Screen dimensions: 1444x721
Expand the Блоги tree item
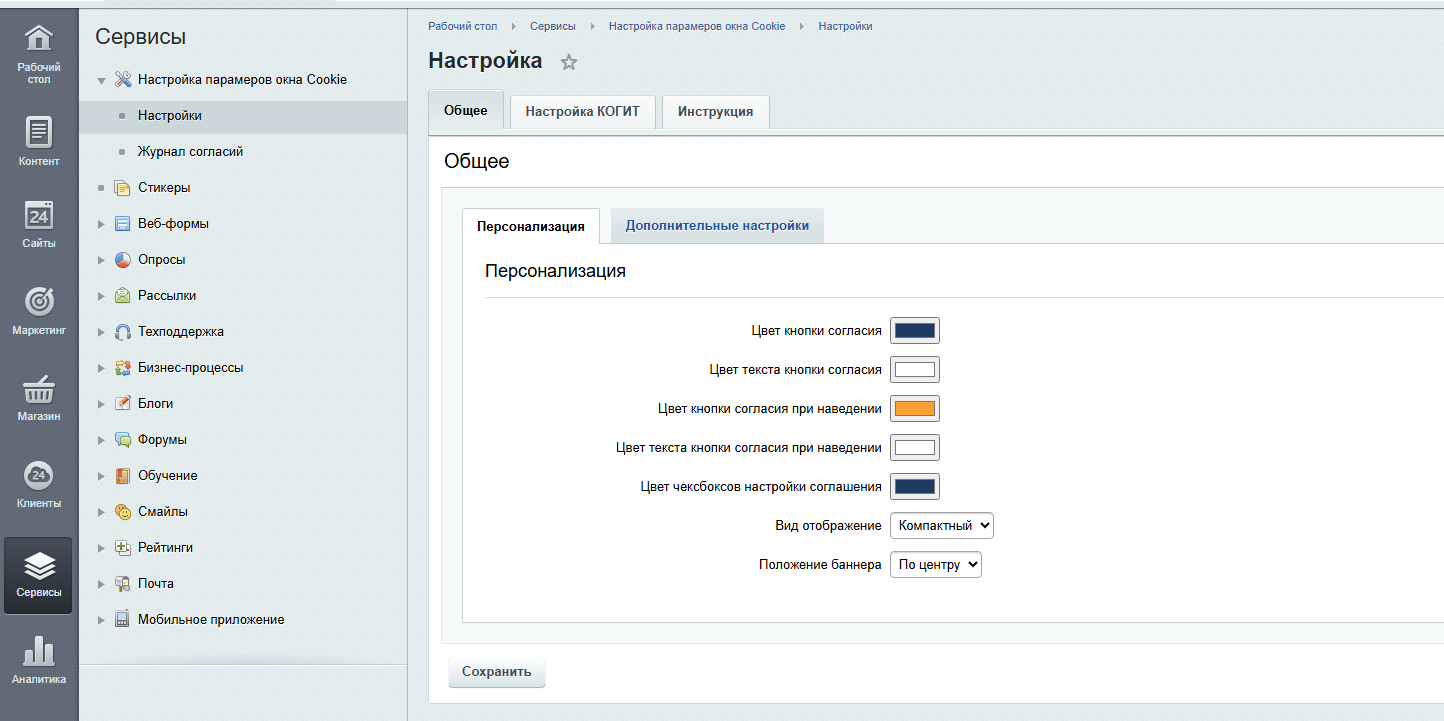[x=101, y=403]
